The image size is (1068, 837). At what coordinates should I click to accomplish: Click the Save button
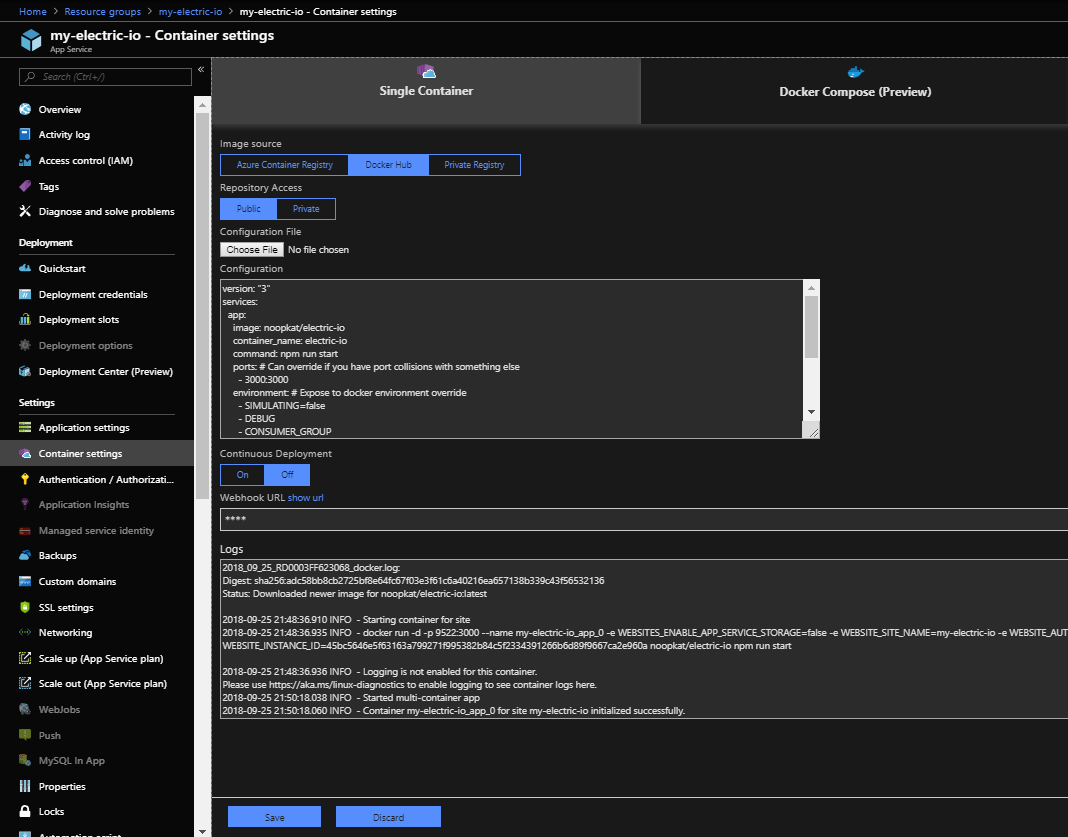(274, 817)
